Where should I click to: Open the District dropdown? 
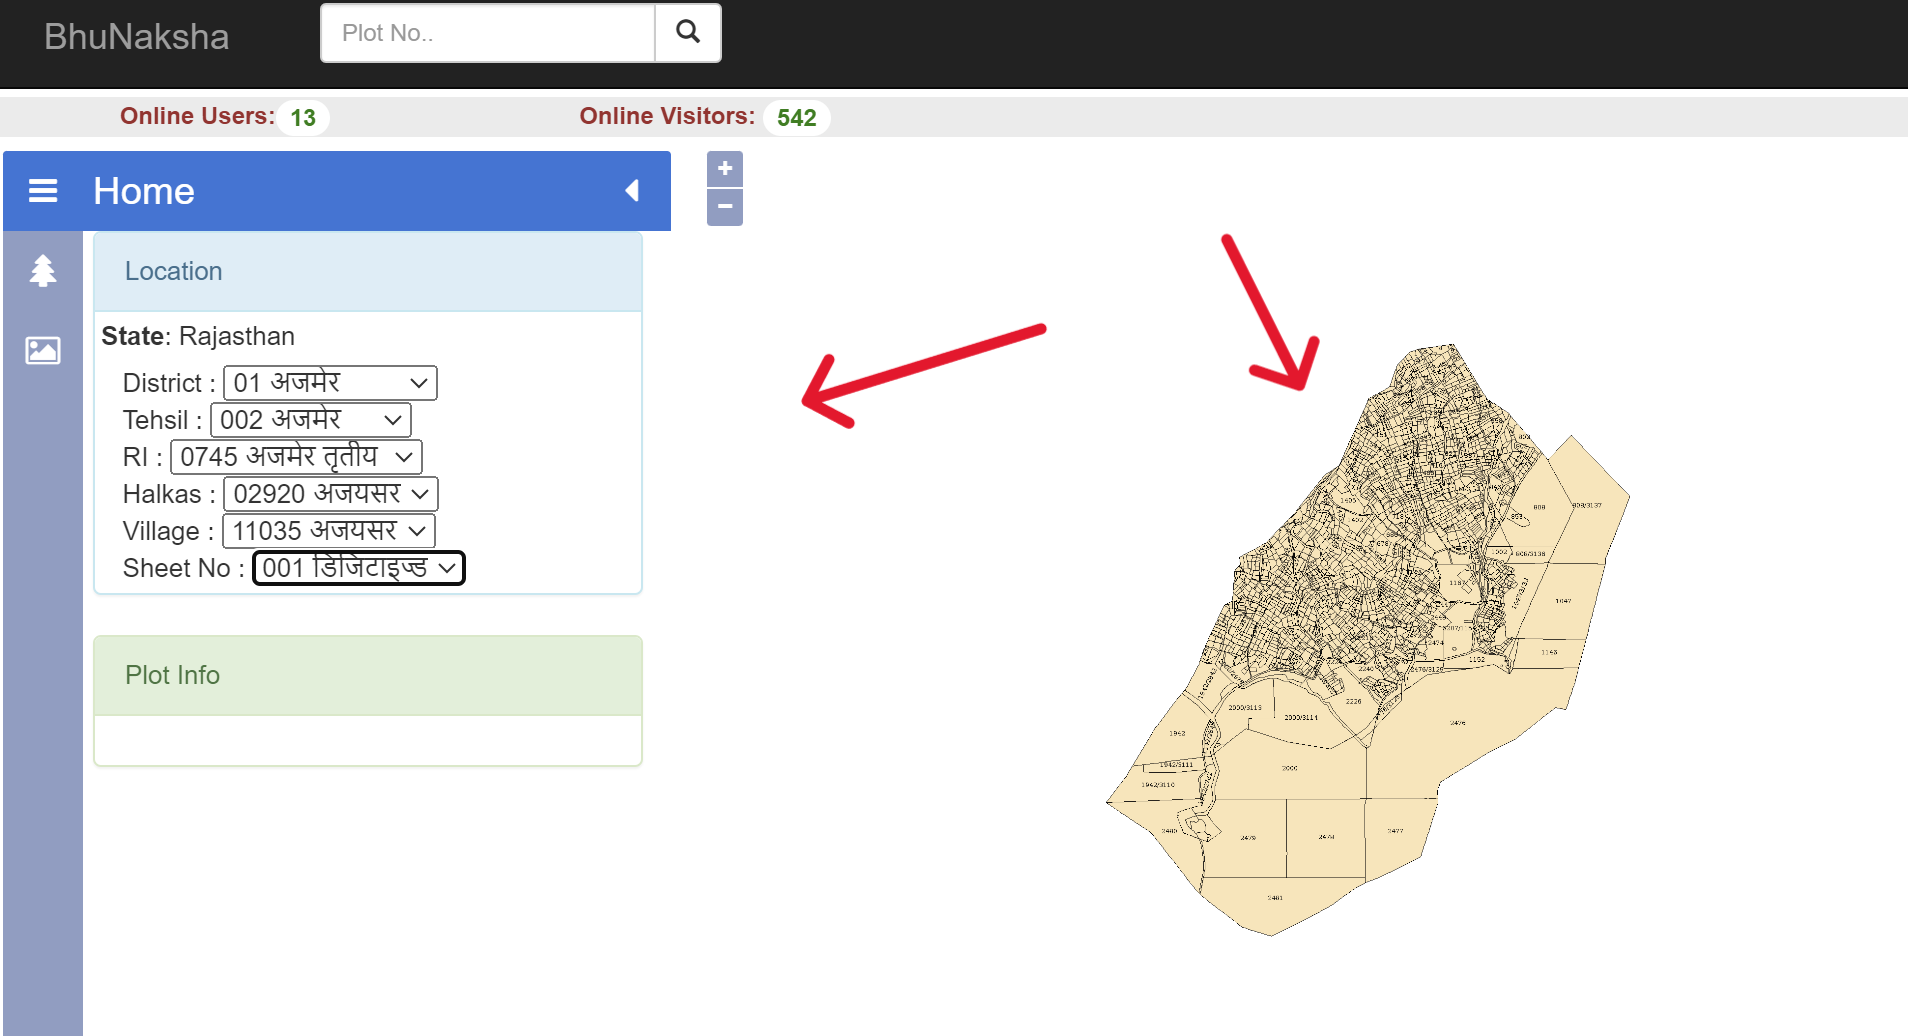[330, 383]
